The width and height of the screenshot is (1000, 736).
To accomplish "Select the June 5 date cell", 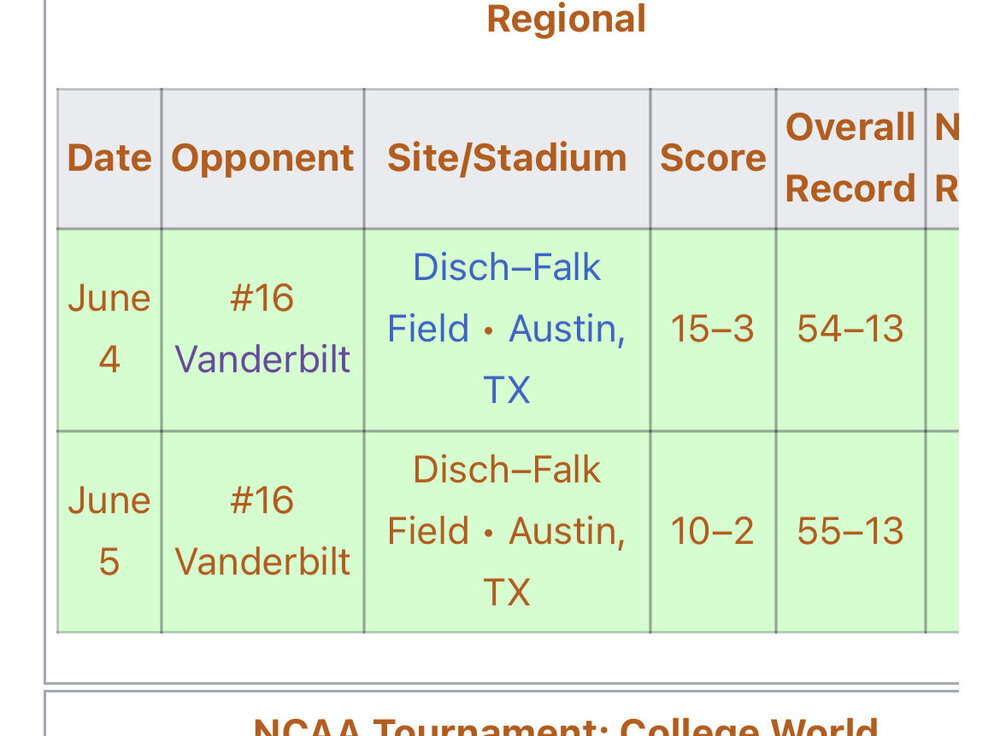I will [x=109, y=531].
